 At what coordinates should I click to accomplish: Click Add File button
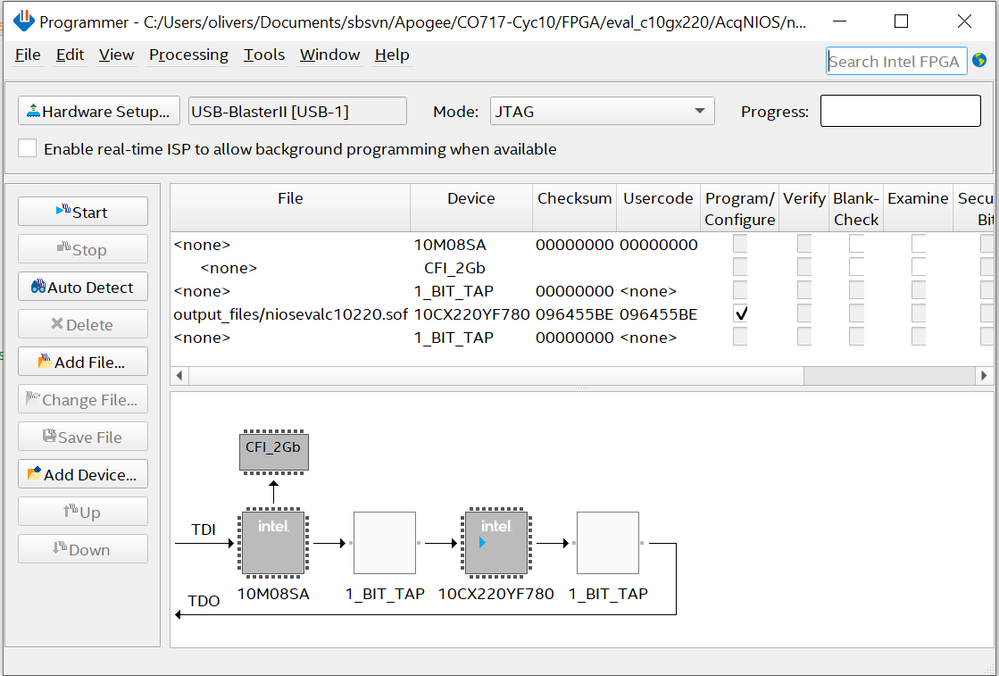83,362
